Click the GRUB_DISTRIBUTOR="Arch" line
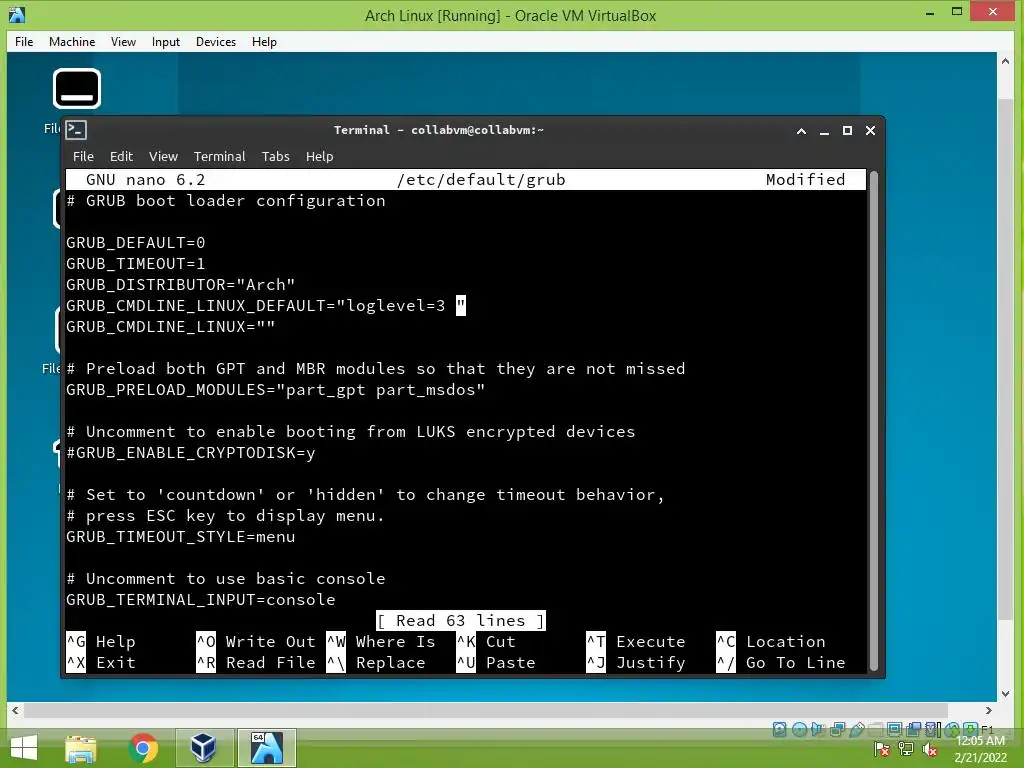1024x768 pixels. [x=181, y=285]
